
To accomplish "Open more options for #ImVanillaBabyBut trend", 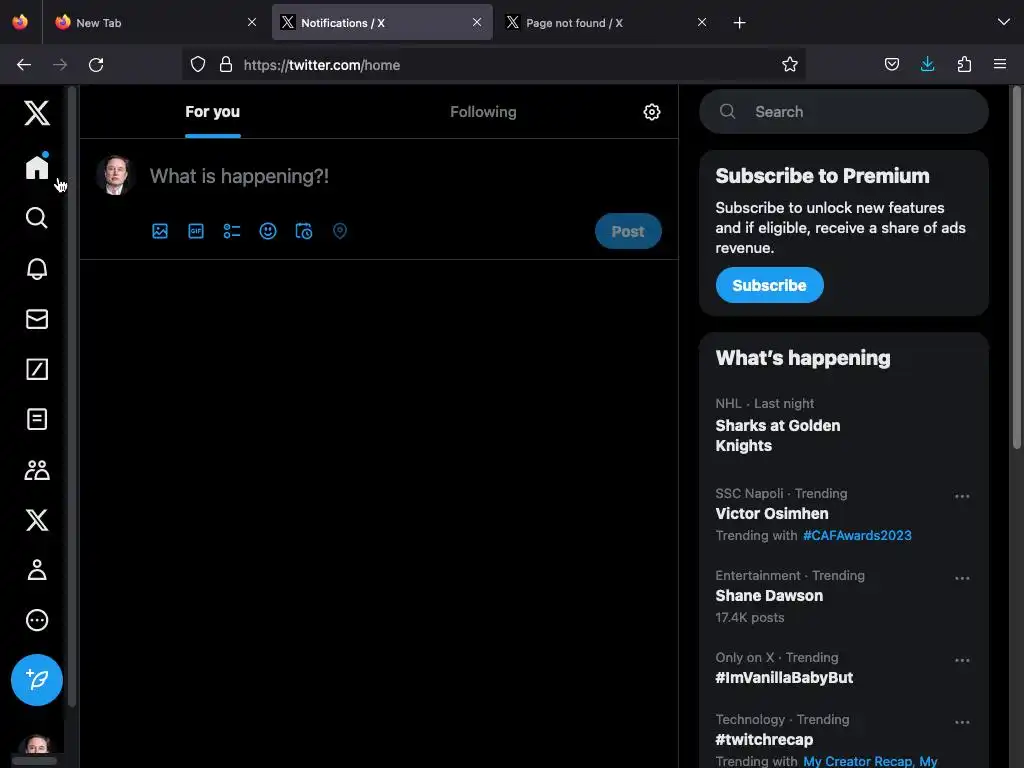I will 962,660.
